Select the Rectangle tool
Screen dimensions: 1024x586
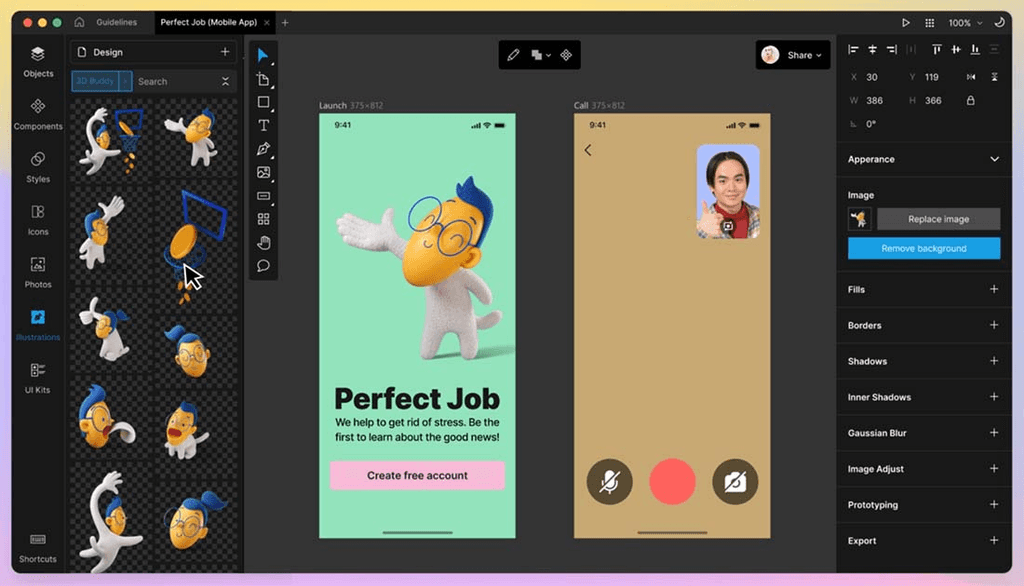pos(264,102)
